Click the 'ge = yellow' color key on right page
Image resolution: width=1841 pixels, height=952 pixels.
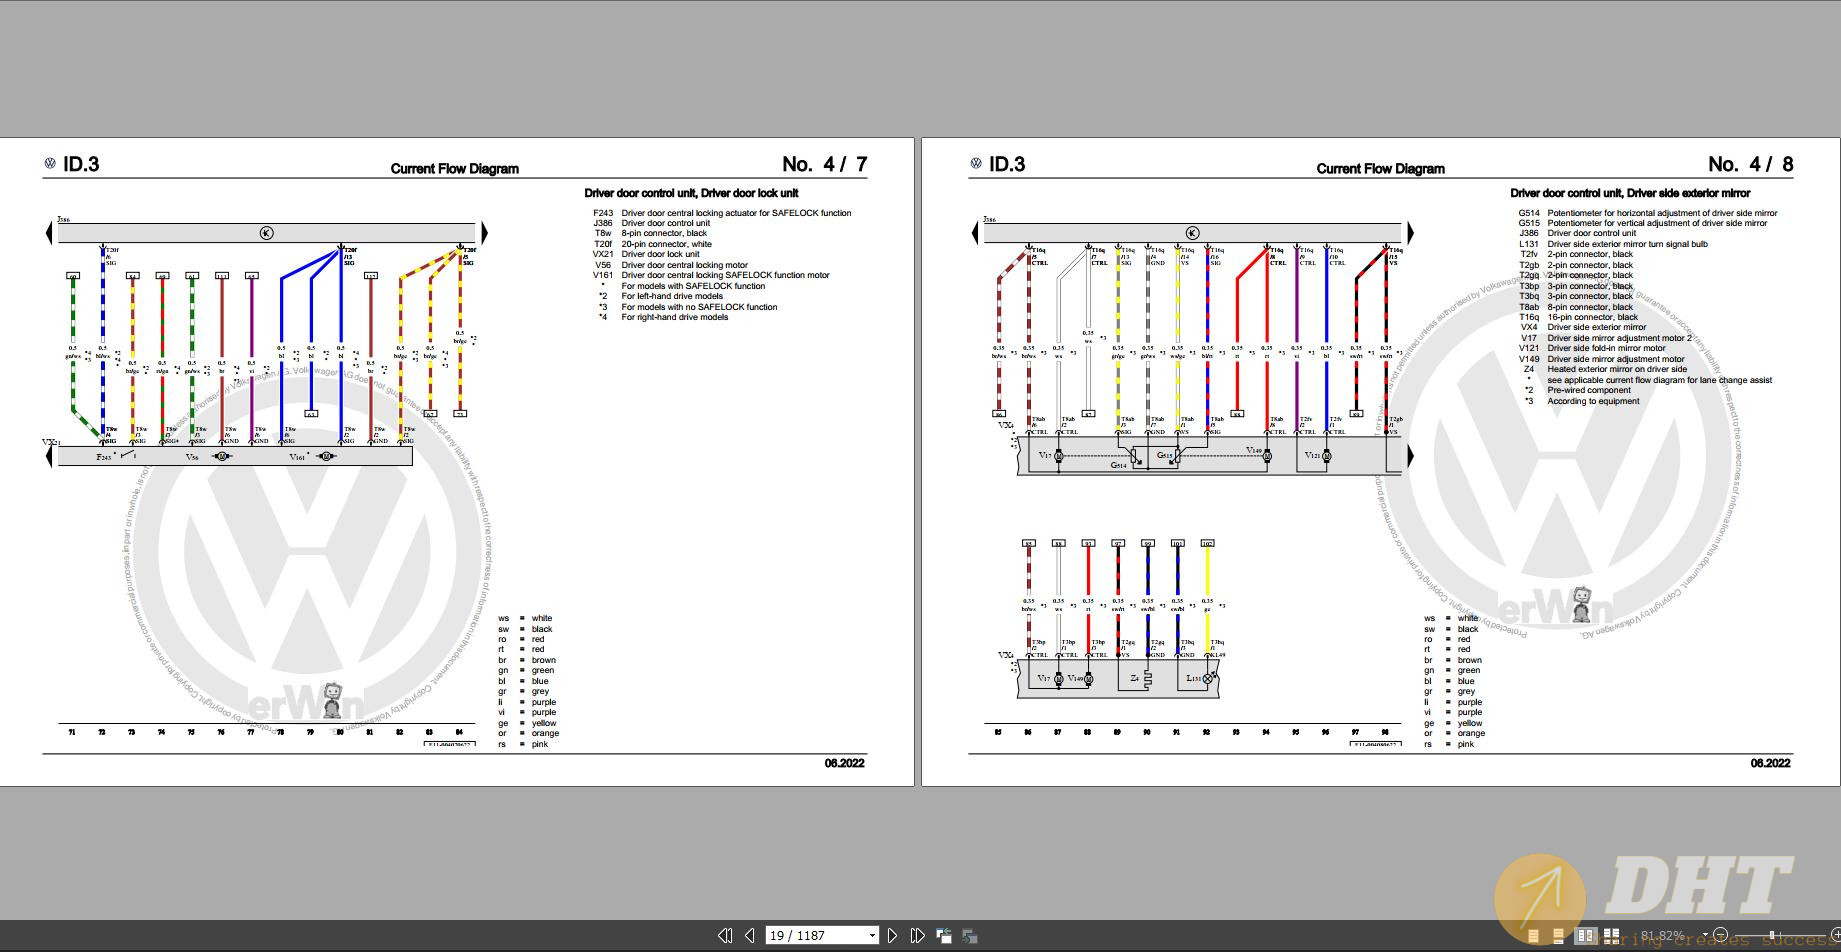coord(1454,723)
